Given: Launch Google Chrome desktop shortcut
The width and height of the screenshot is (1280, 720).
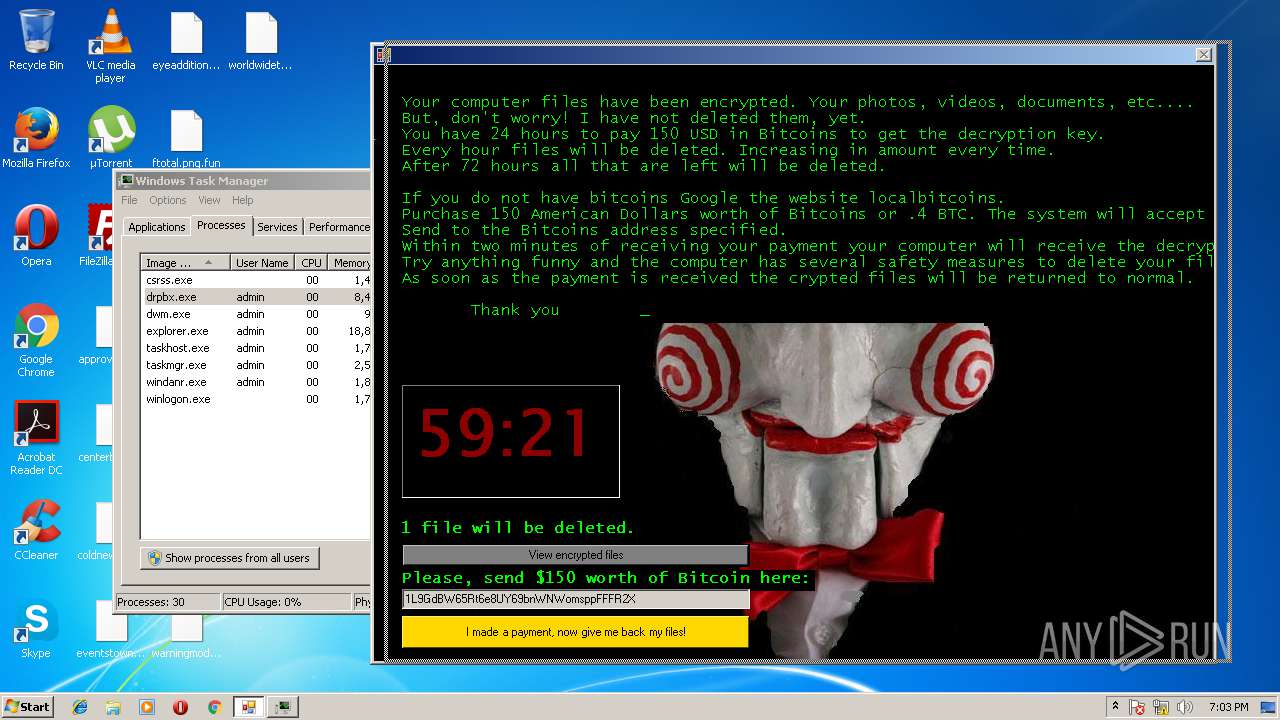Looking at the screenshot, I should tap(36, 340).
